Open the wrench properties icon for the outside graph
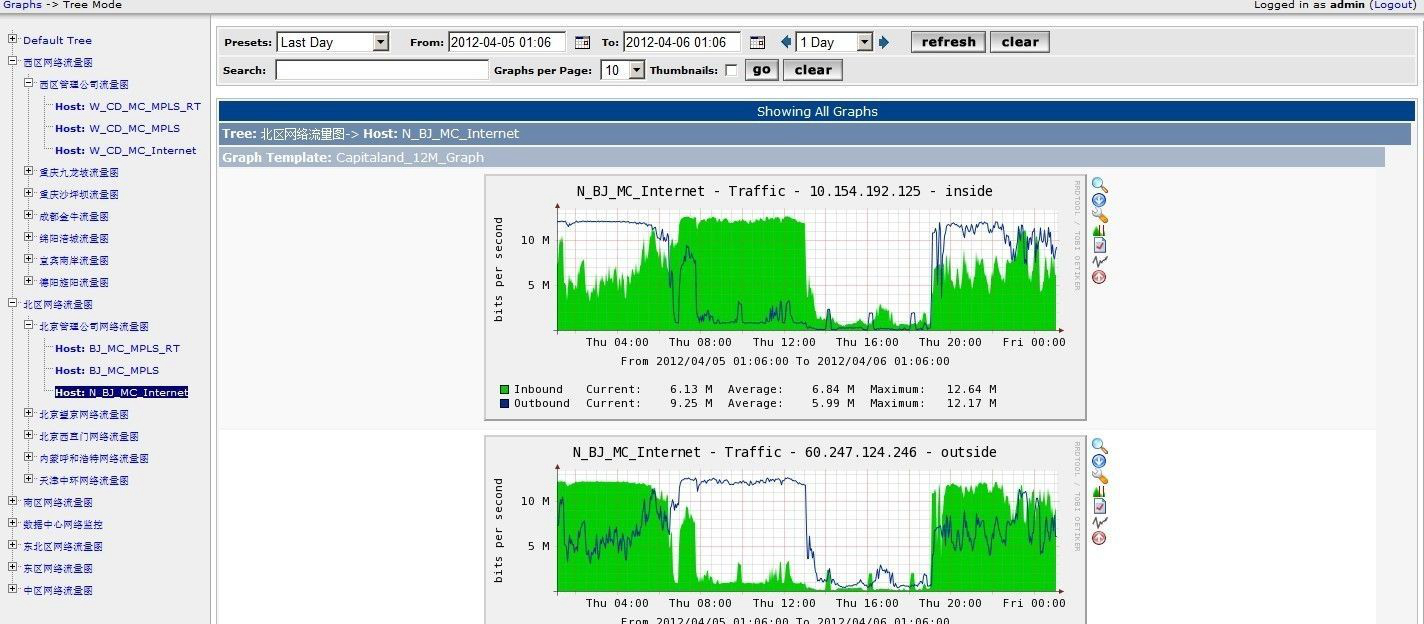This screenshot has height=624, width=1424. 1099,476
